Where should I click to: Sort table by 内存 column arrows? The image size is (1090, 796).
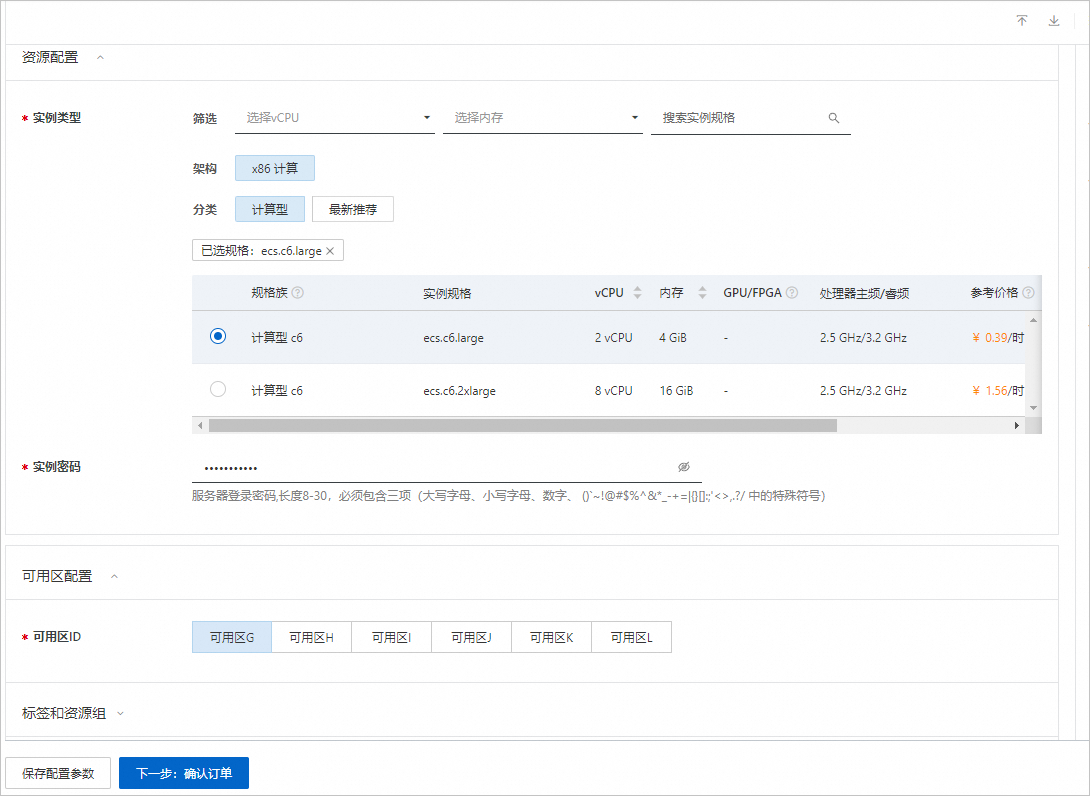702,293
